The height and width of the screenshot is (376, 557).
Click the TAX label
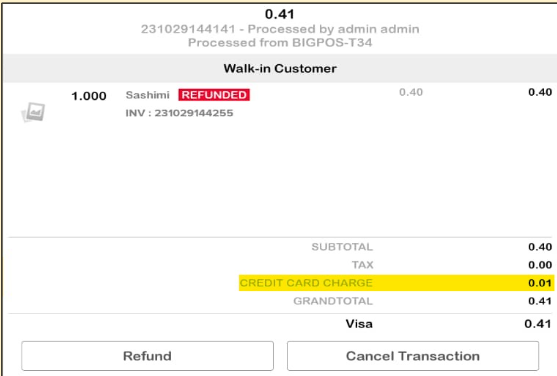(x=362, y=265)
